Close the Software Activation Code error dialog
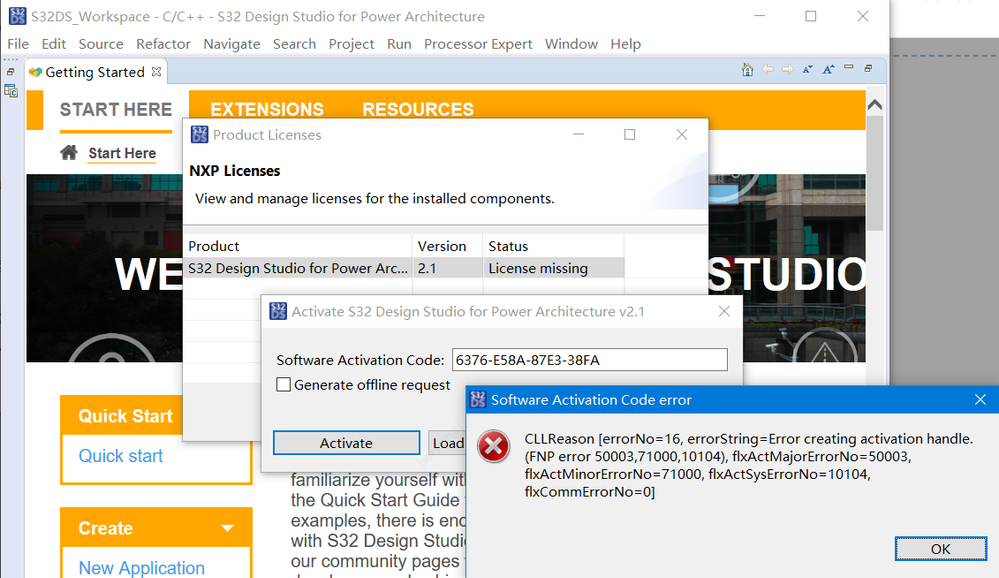The image size is (999, 578). pos(980,400)
